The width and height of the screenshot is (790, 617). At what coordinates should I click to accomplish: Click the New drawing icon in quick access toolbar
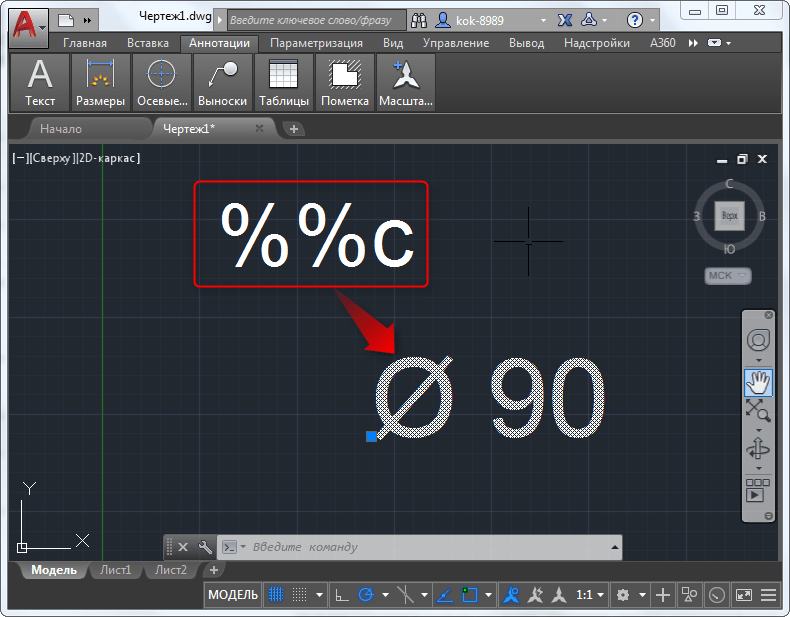[x=66, y=20]
